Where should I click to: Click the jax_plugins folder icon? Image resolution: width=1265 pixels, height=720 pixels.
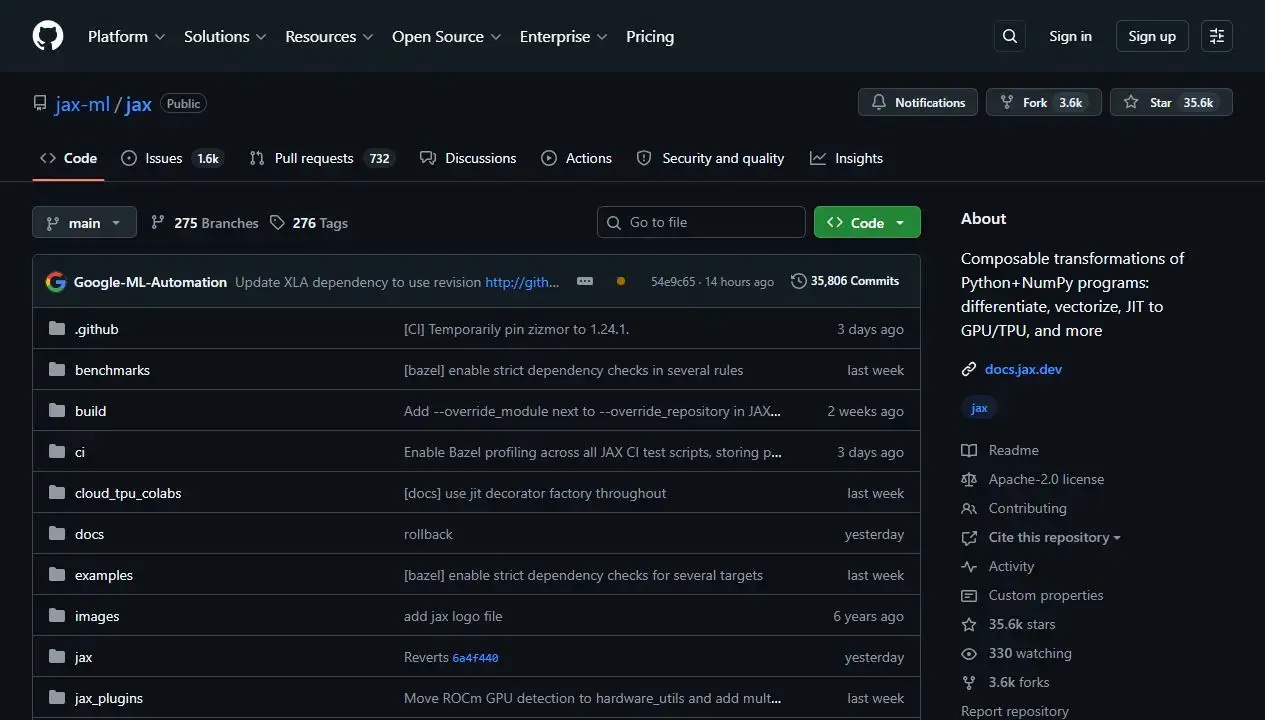(x=56, y=698)
